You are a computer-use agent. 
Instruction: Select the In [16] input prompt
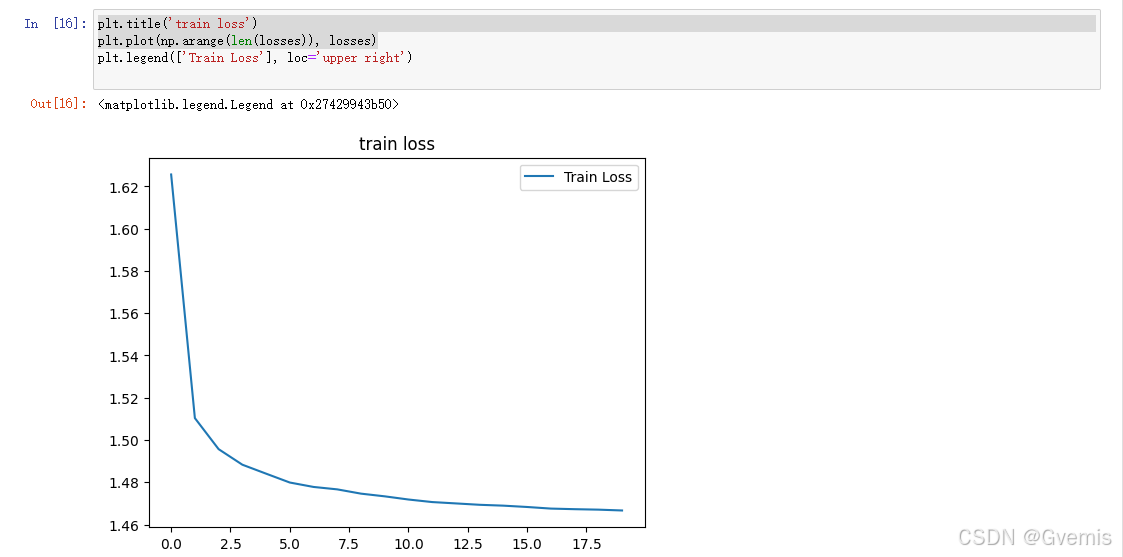tap(55, 24)
